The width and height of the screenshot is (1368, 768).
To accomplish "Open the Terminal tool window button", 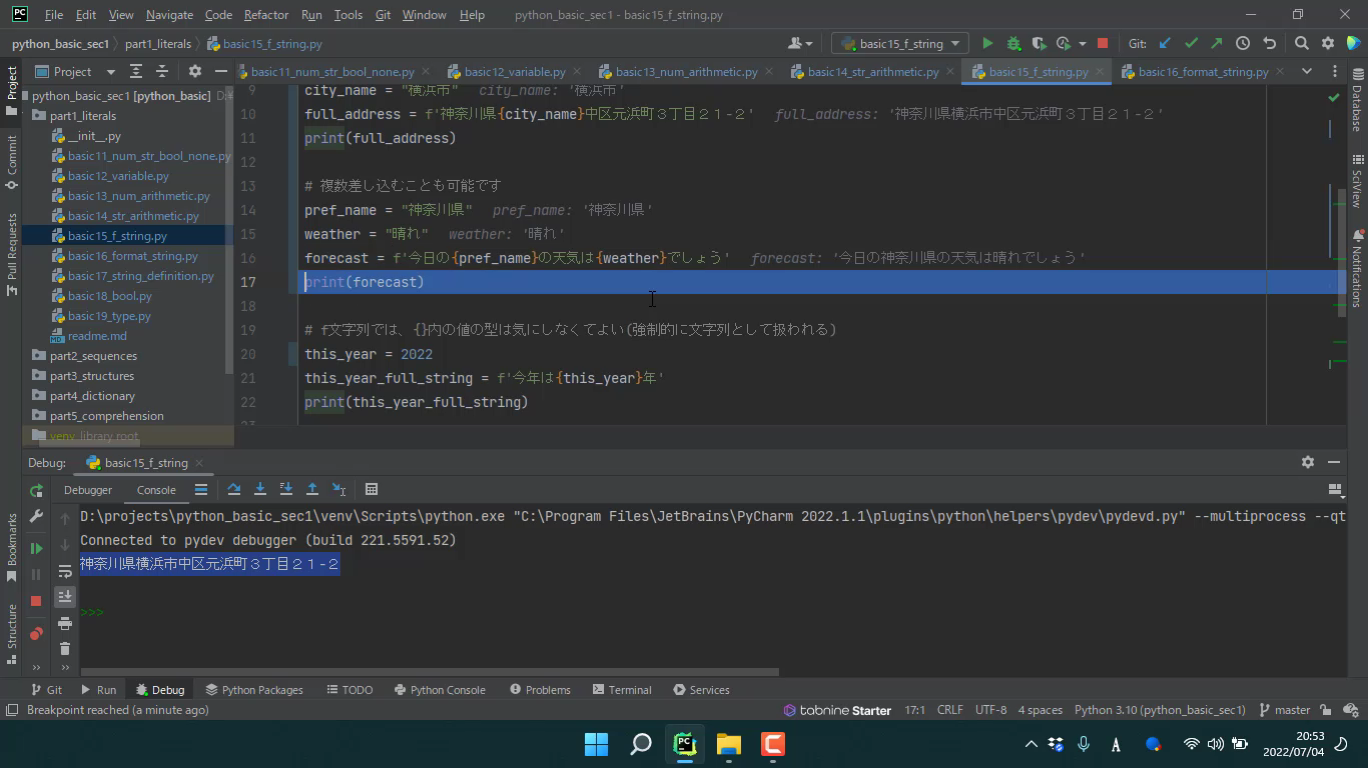I will click(x=621, y=690).
